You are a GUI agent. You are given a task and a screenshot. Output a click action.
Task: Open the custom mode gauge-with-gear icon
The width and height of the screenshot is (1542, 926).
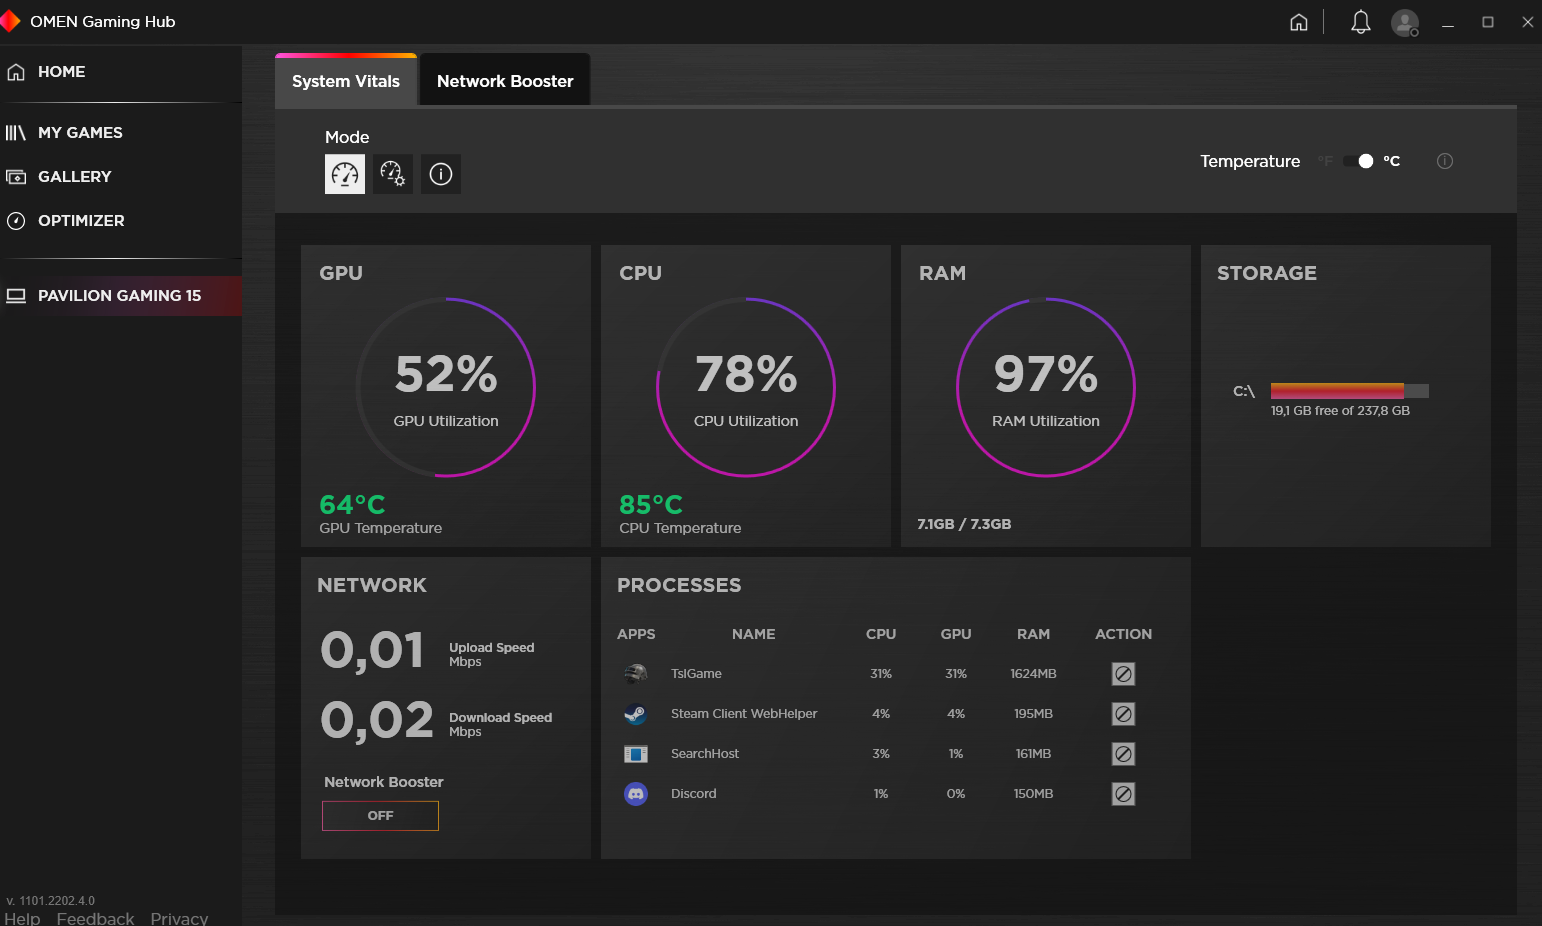(393, 174)
